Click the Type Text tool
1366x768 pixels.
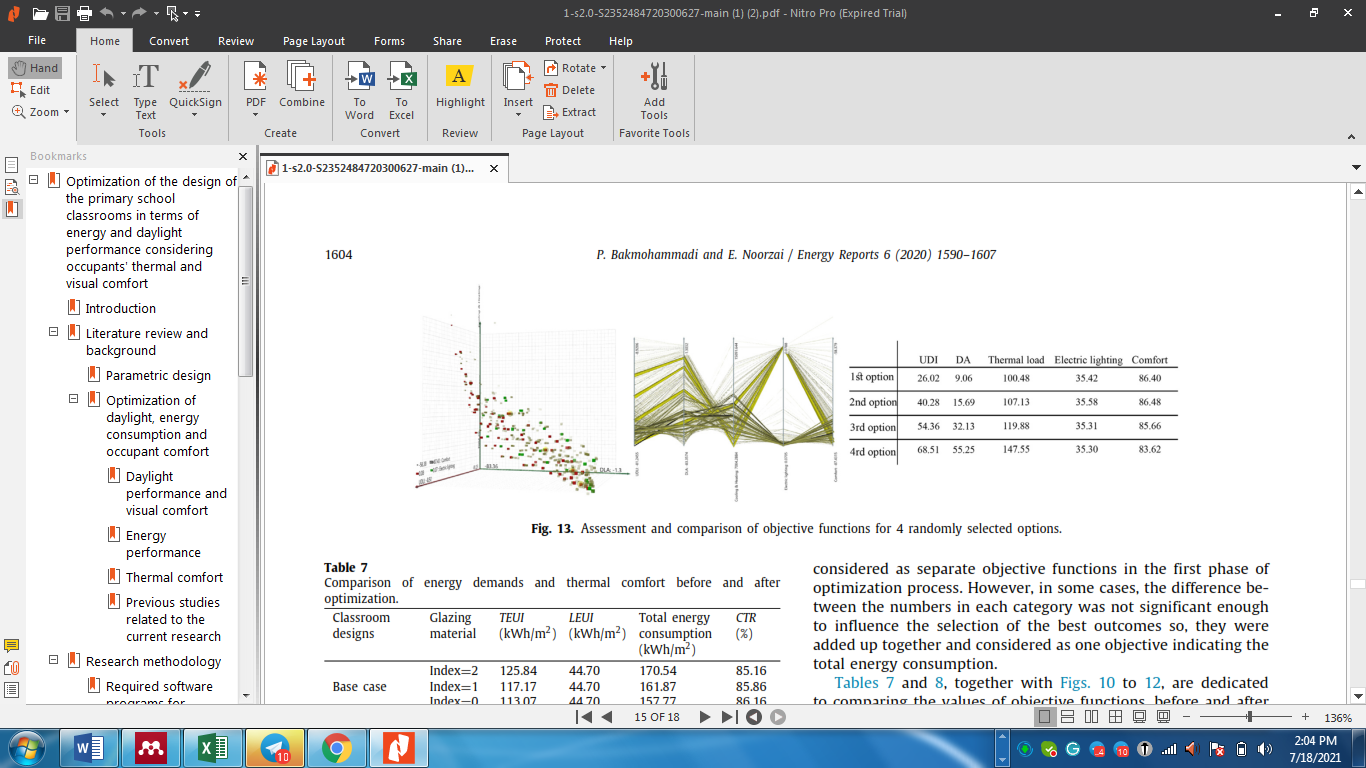tap(146, 90)
